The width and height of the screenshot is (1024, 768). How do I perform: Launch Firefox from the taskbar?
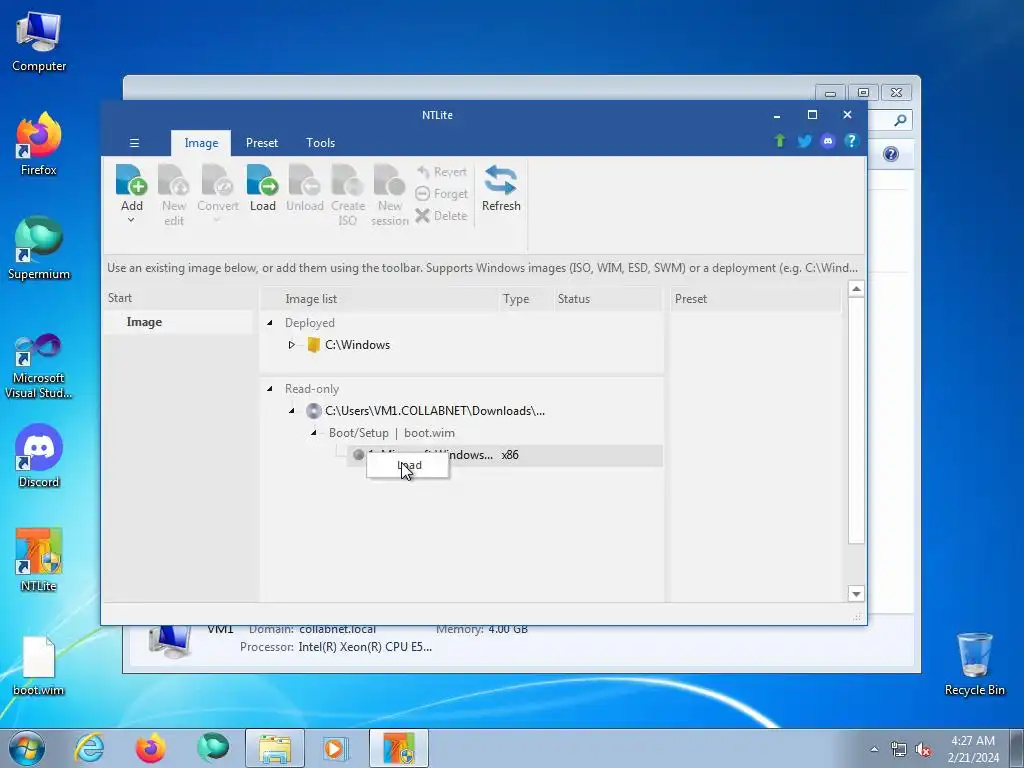coord(151,748)
